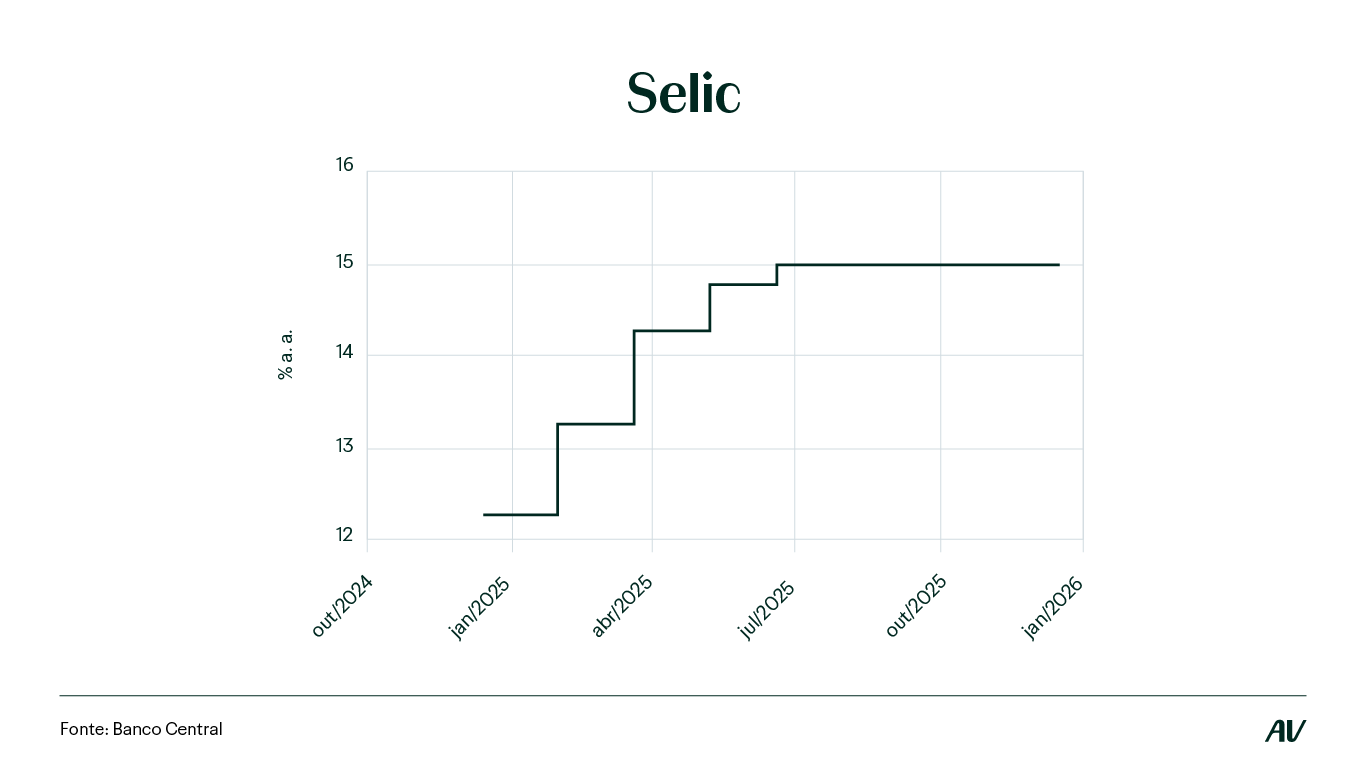Click the lowest step of the Selic line
The height and width of the screenshot is (768, 1366).
[x=520, y=514]
